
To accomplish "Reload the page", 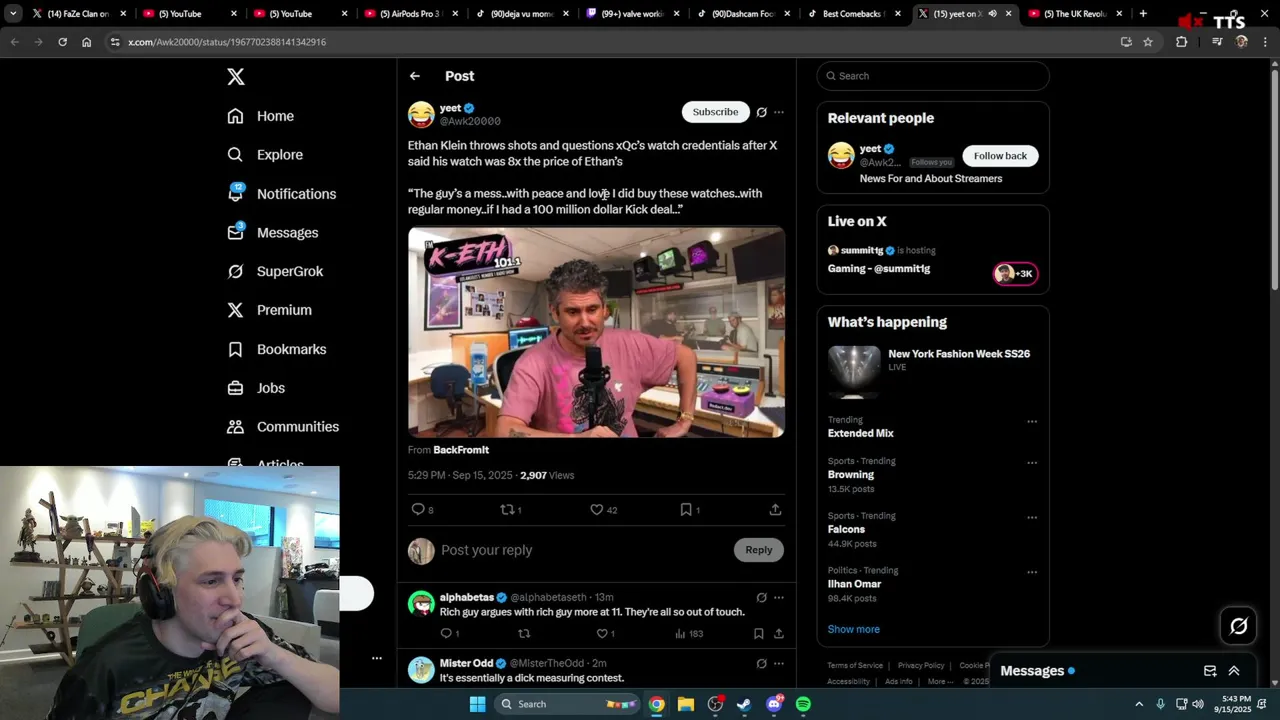I will tap(62, 42).
